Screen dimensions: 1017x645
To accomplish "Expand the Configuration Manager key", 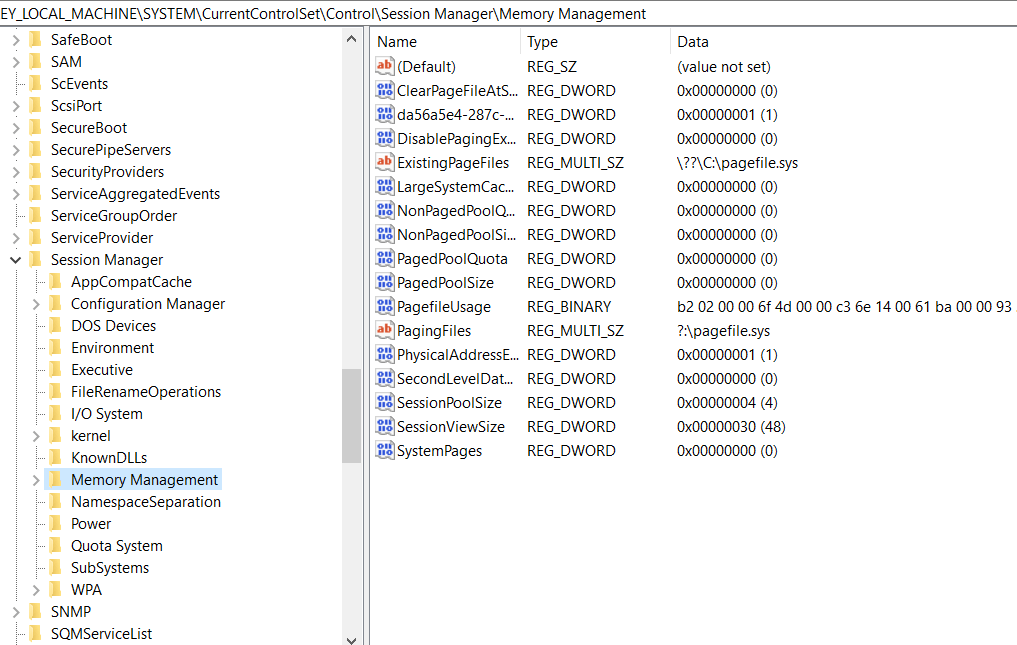I will pyautogui.click(x=36, y=304).
